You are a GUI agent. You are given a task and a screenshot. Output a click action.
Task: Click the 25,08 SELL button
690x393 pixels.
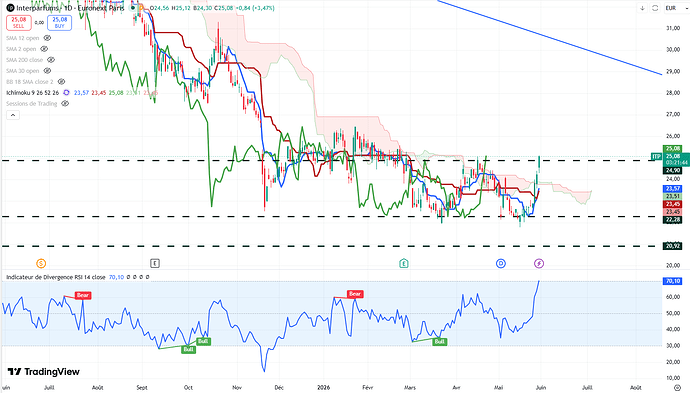click(18, 22)
